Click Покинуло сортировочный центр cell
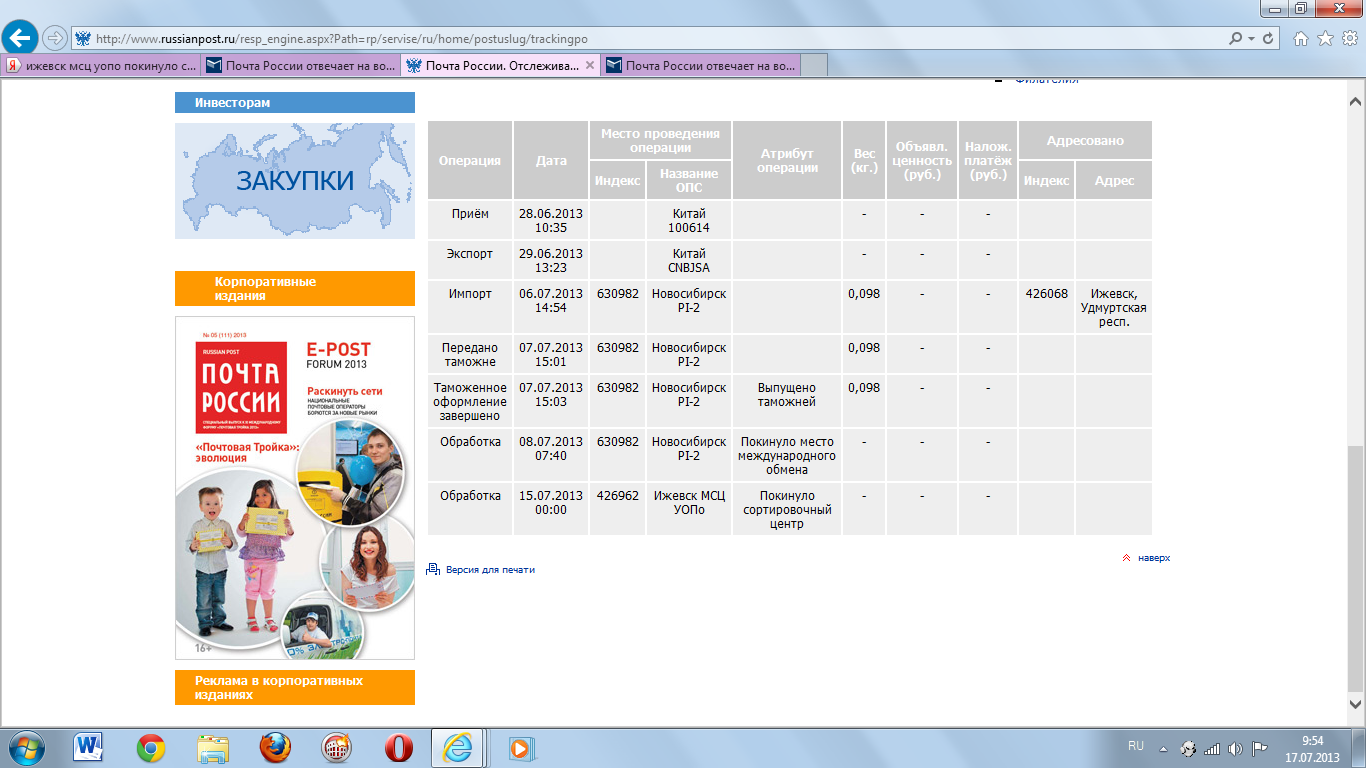This screenshot has height=768, width=1366. pos(787,509)
